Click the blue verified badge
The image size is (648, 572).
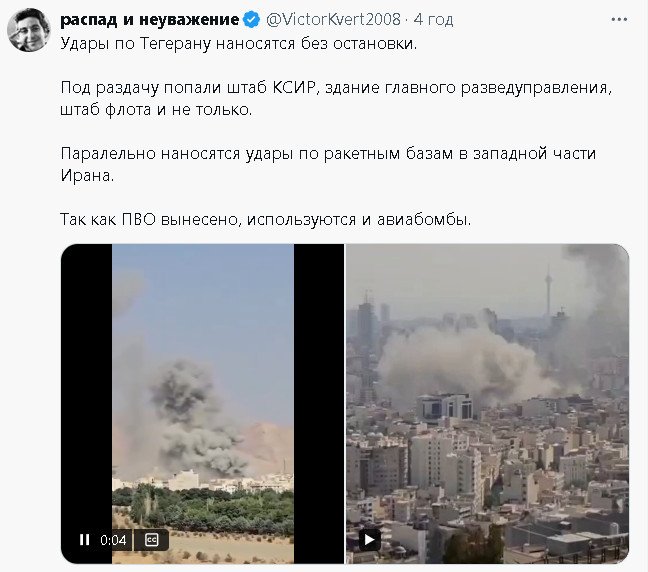coord(251,19)
